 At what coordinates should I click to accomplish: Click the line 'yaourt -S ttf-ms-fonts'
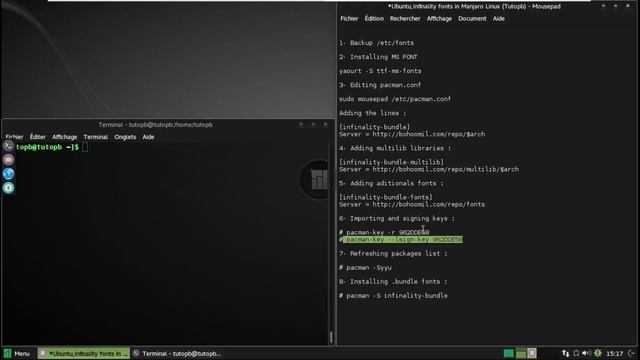380,71
